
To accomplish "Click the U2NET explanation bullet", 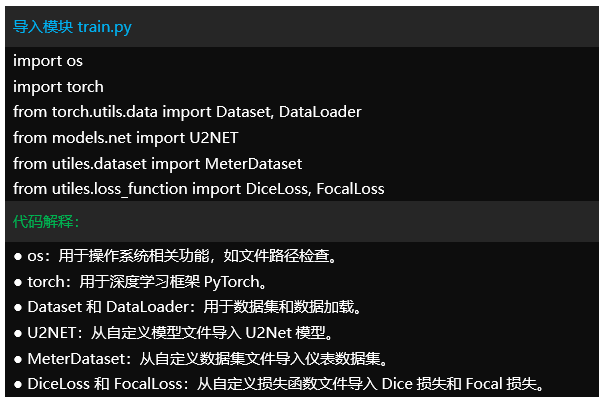I will point(173,332).
